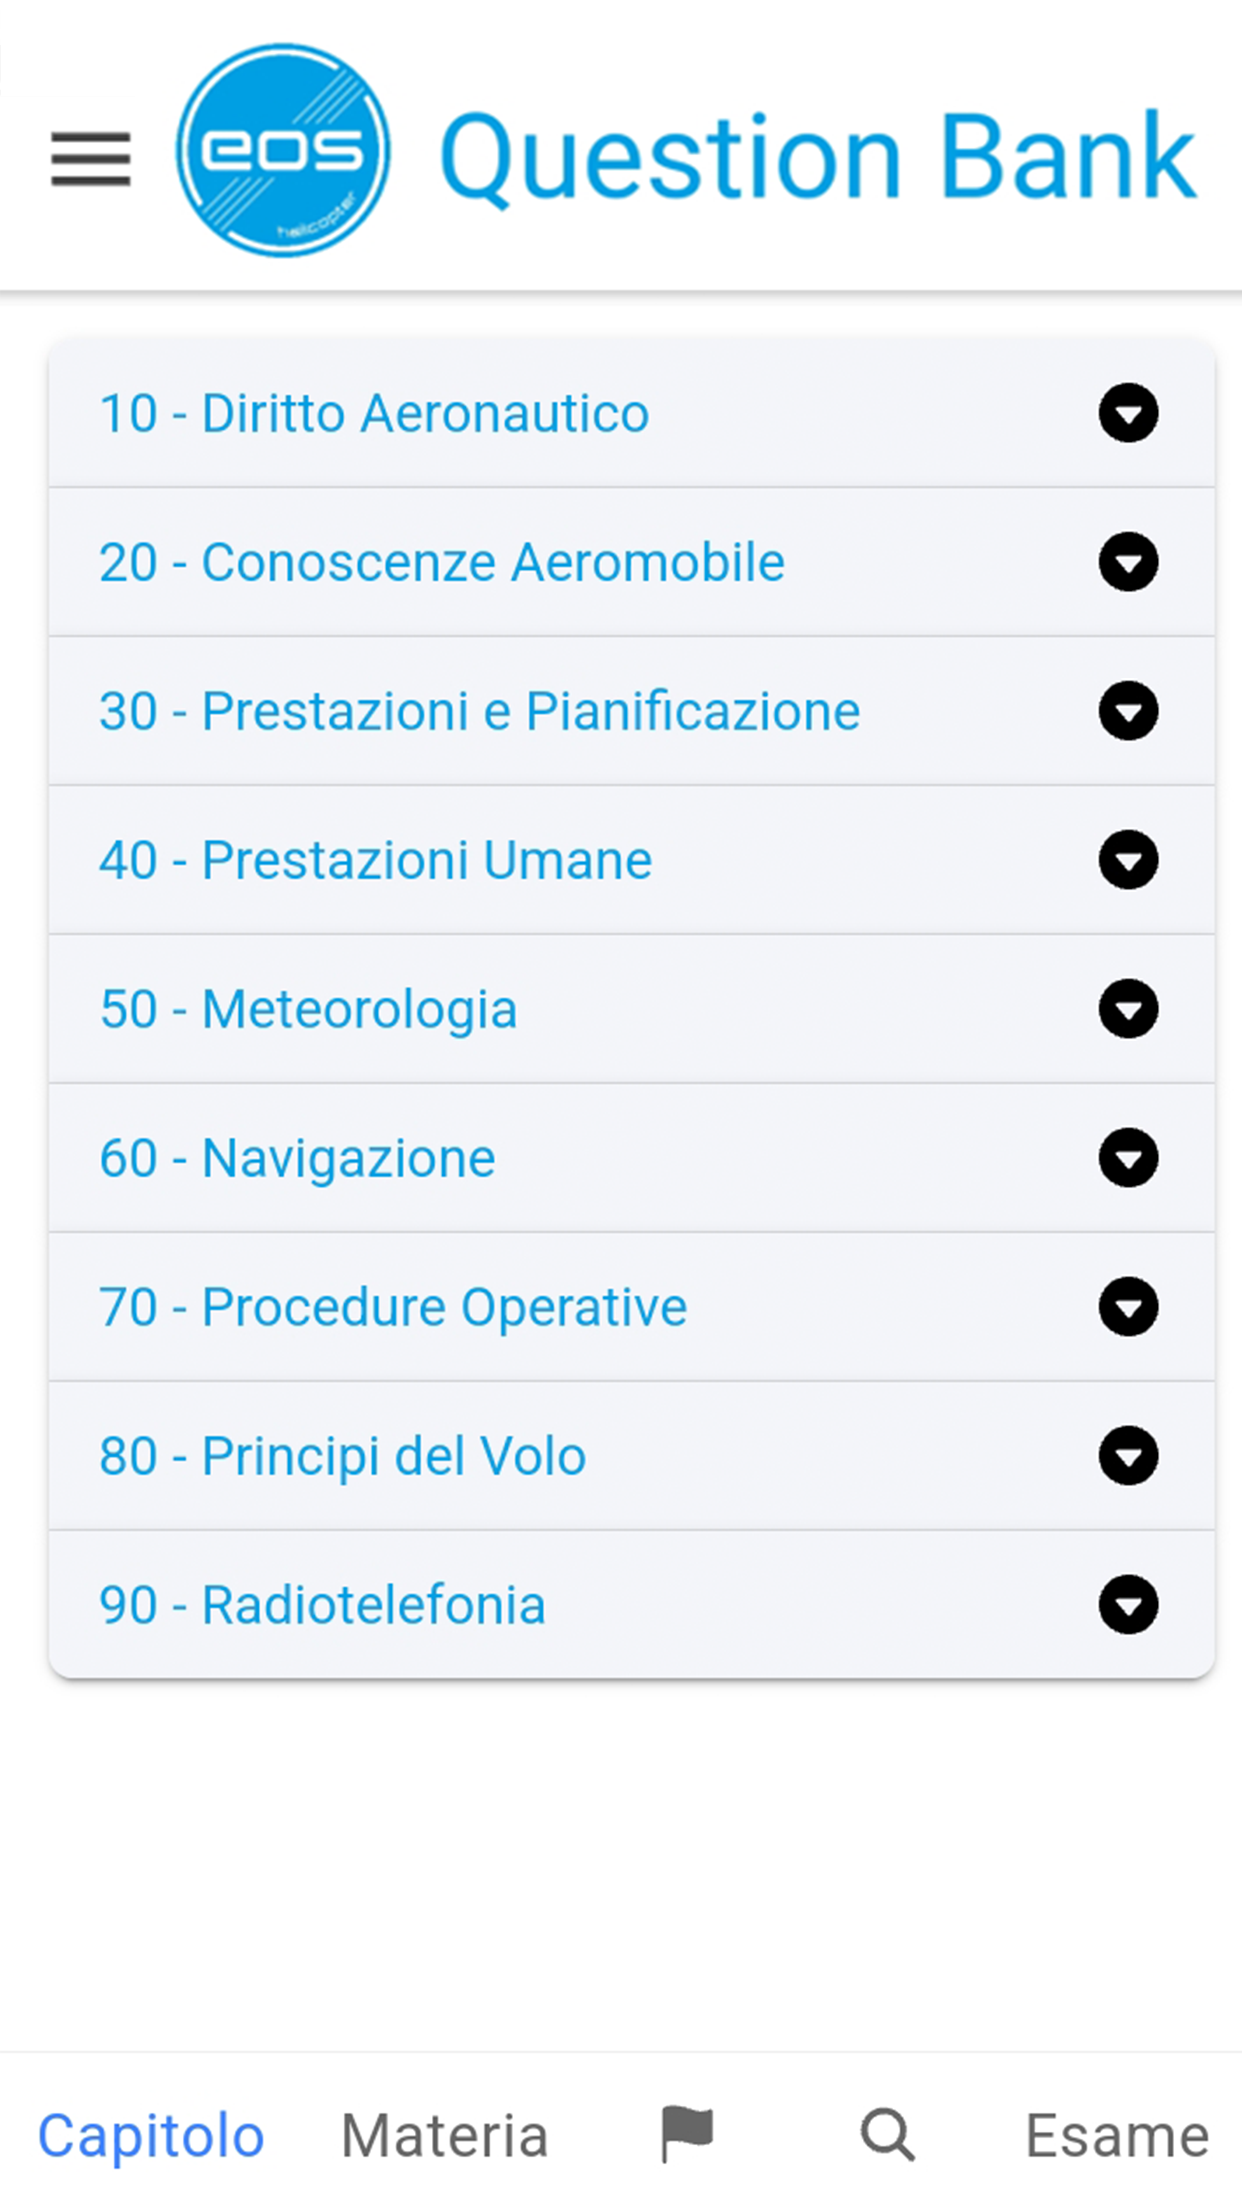Open the Esame tab

click(x=1117, y=2137)
